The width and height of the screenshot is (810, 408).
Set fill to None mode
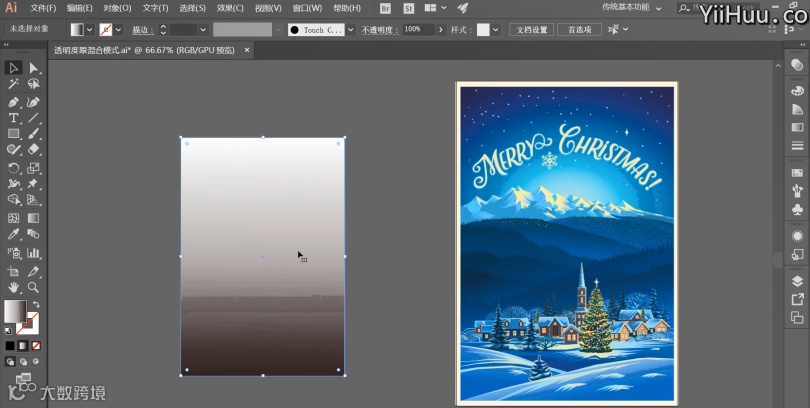click(x=36, y=346)
